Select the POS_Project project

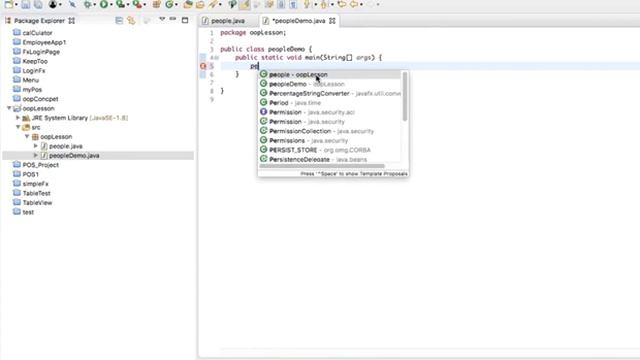36,164
